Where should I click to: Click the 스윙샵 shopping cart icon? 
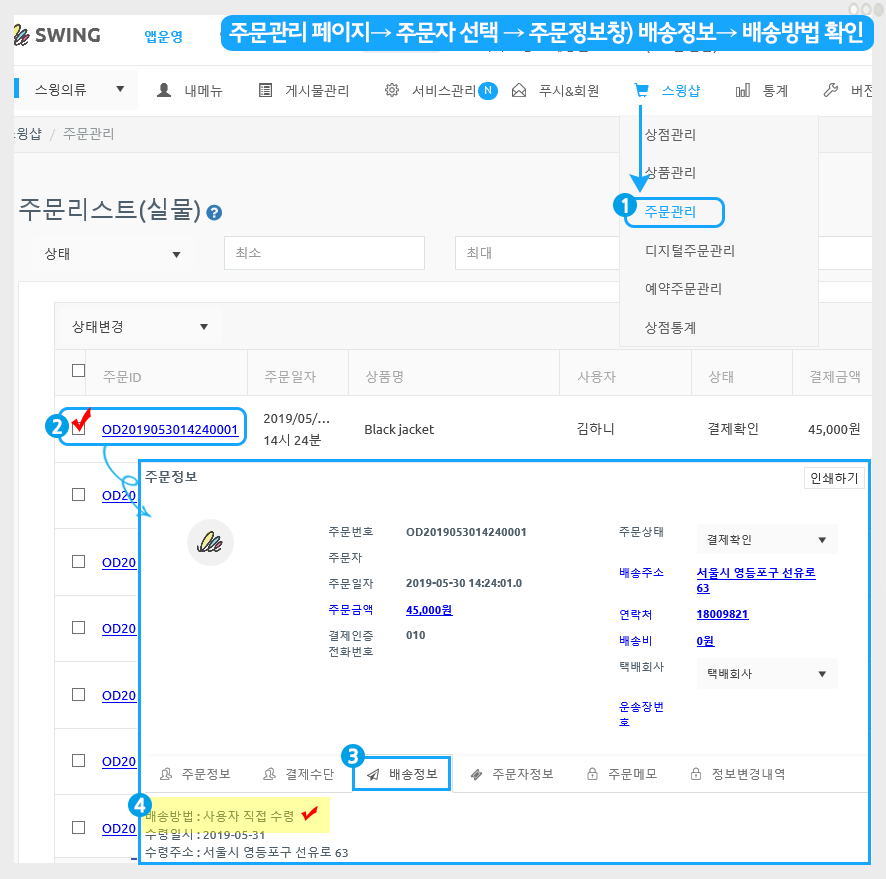click(x=641, y=91)
